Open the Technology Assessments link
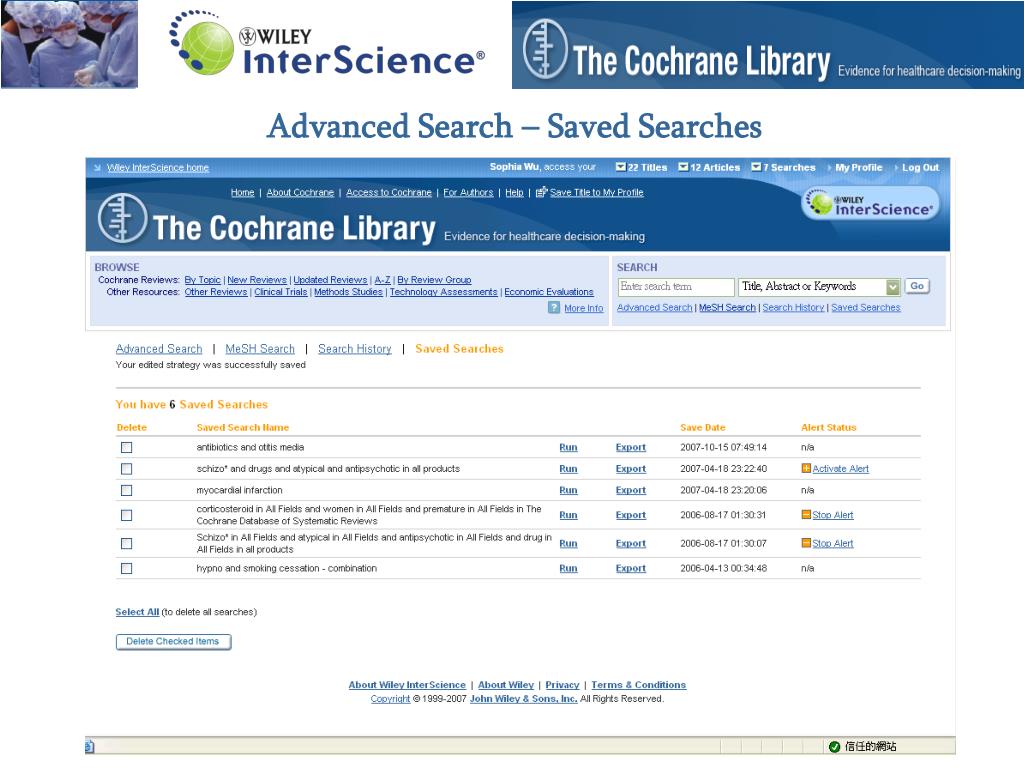This screenshot has height=768, width=1024. [x=443, y=292]
